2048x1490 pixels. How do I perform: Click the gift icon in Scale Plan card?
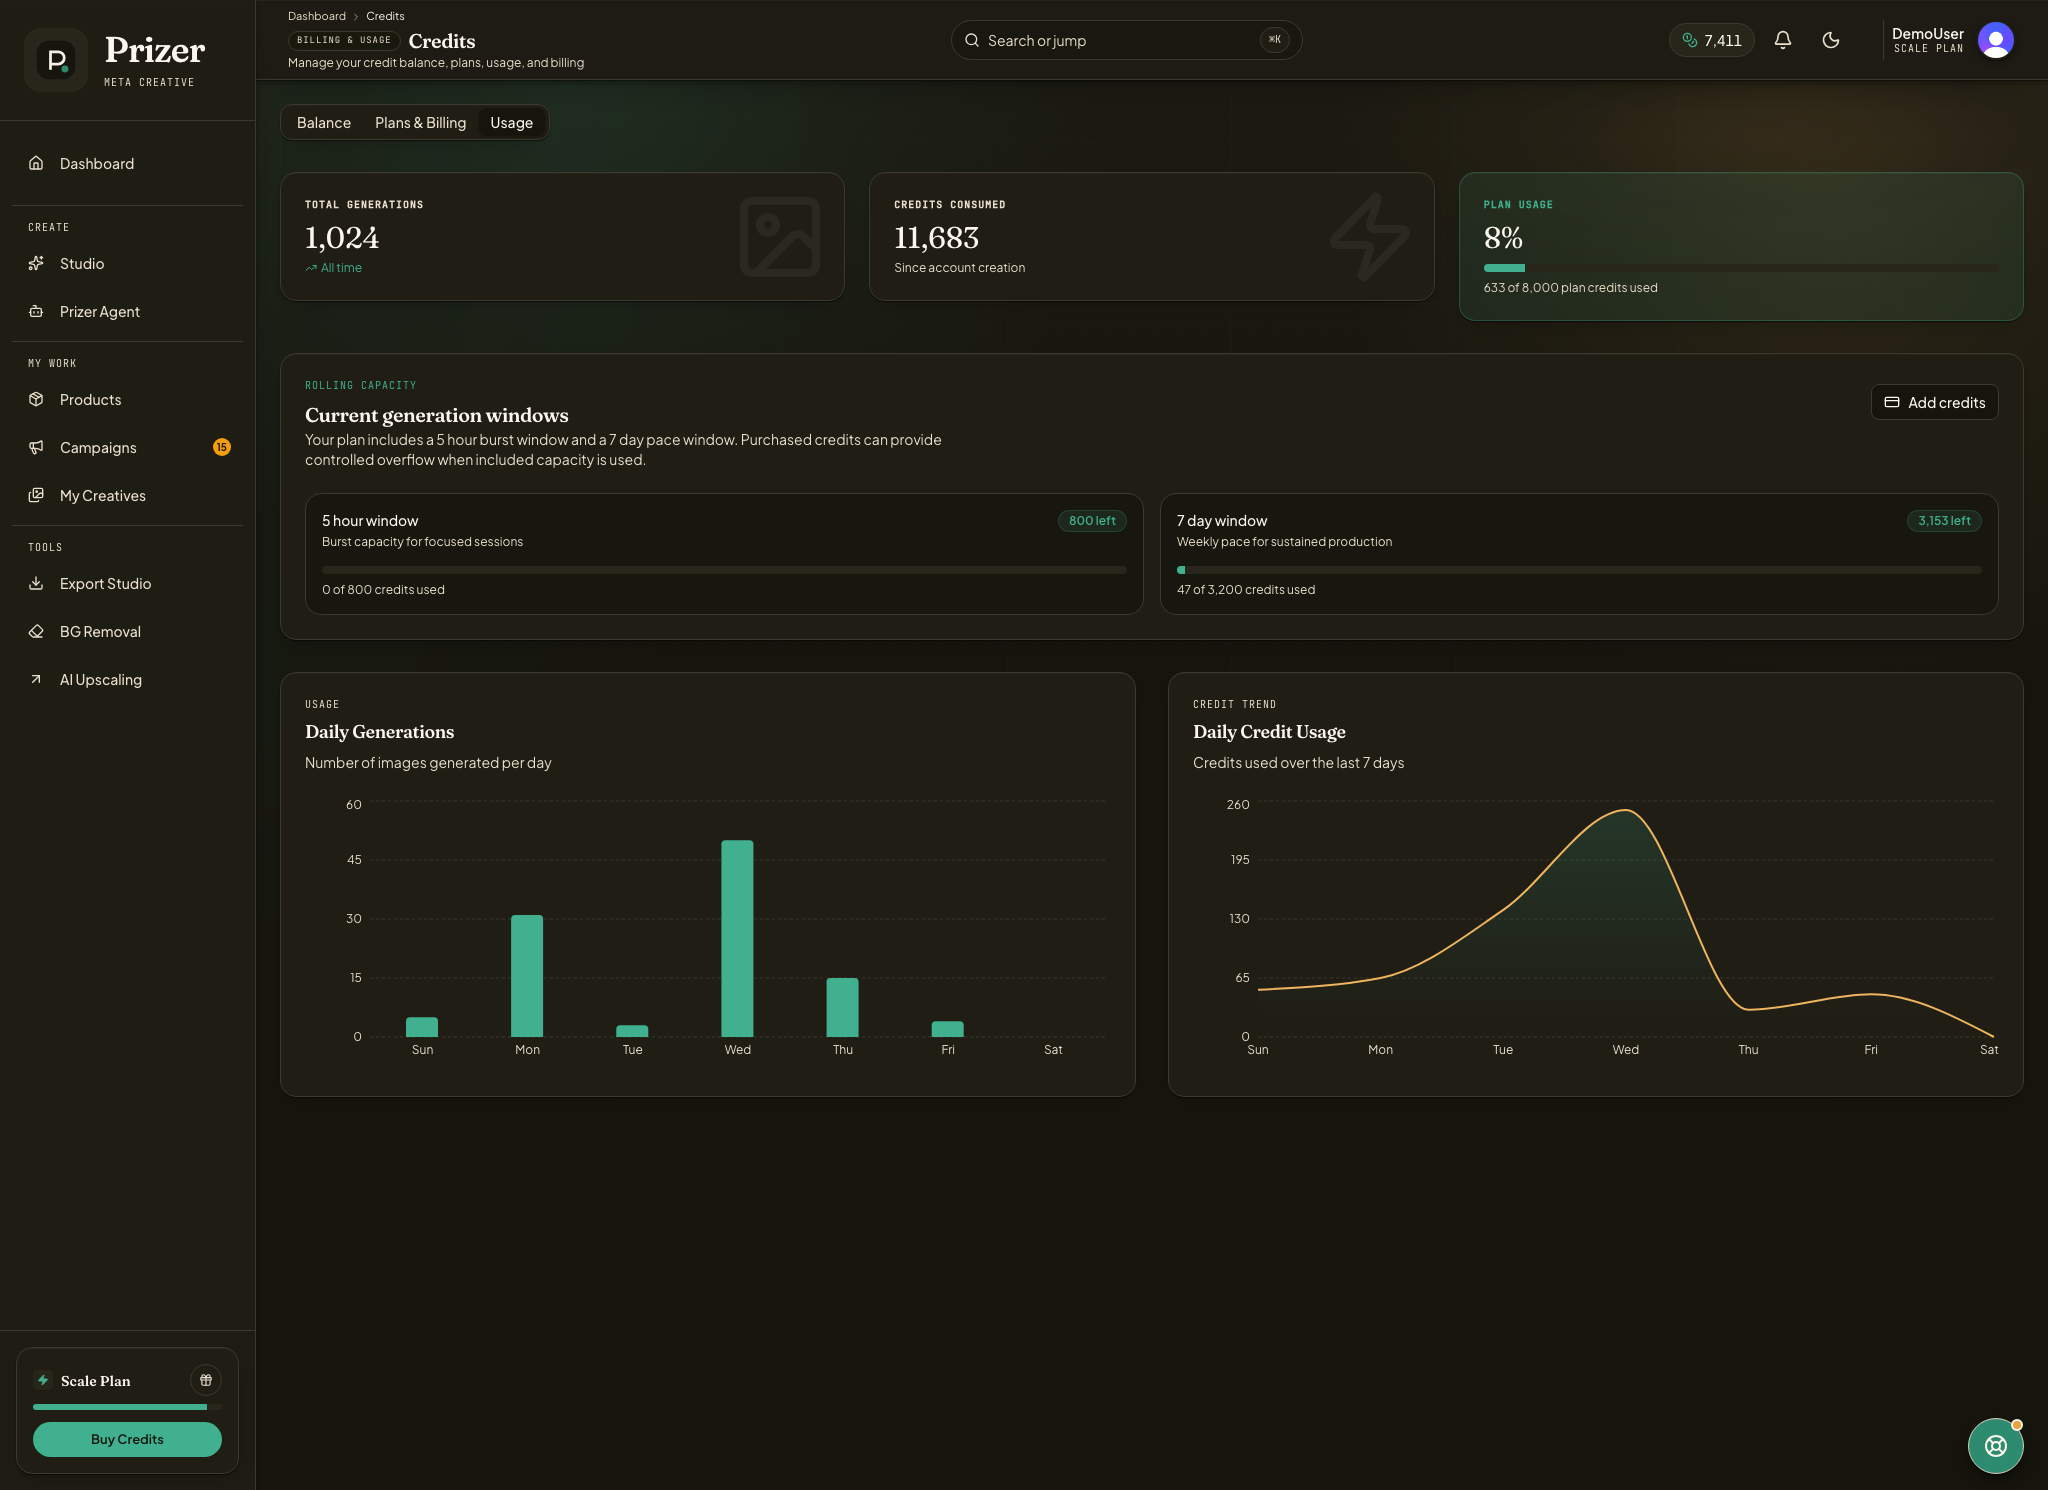tap(206, 1380)
